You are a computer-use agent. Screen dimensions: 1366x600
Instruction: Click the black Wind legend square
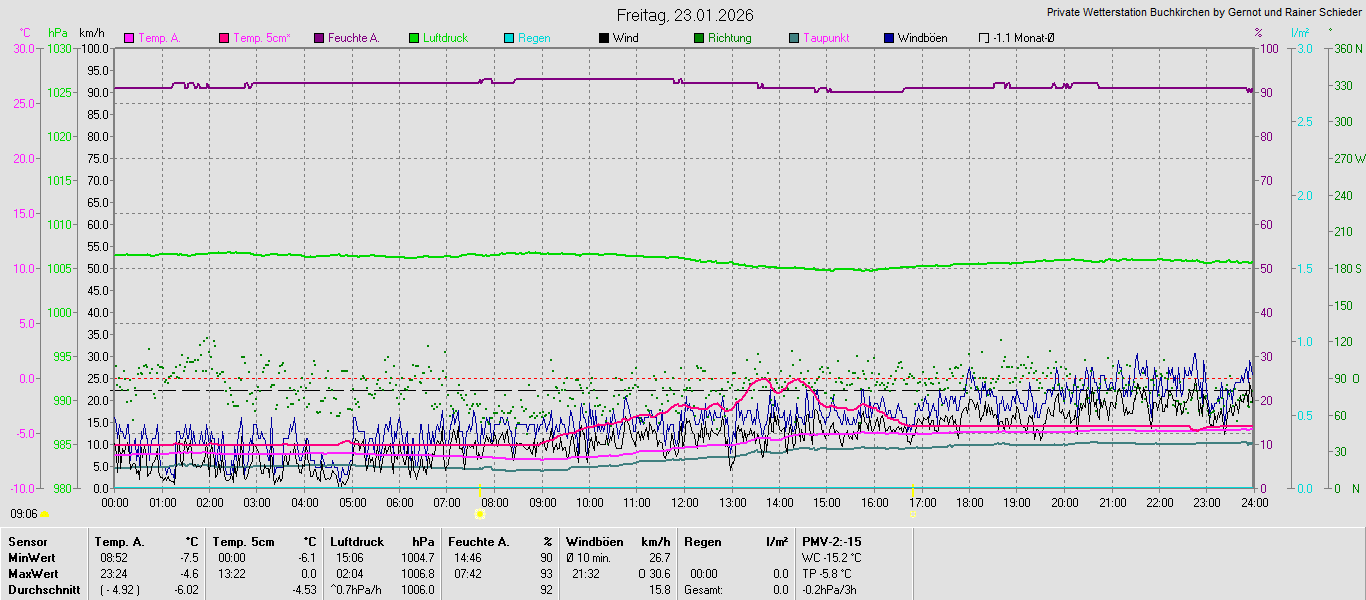(x=604, y=38)
